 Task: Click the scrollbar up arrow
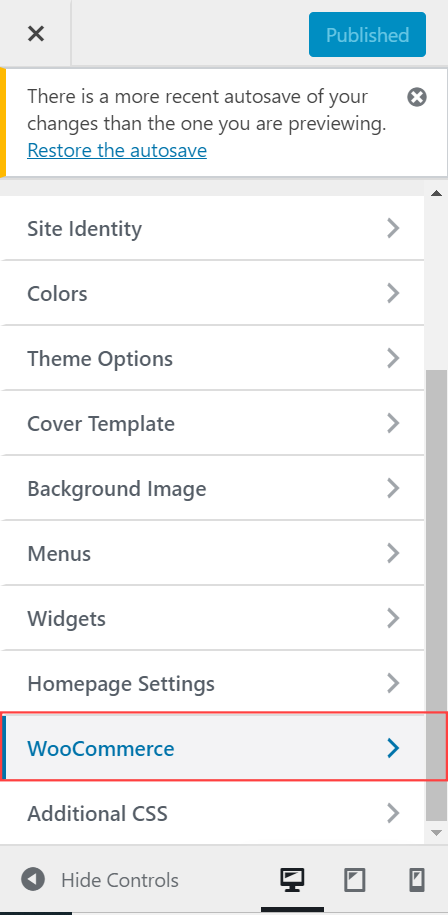point(436,193)
